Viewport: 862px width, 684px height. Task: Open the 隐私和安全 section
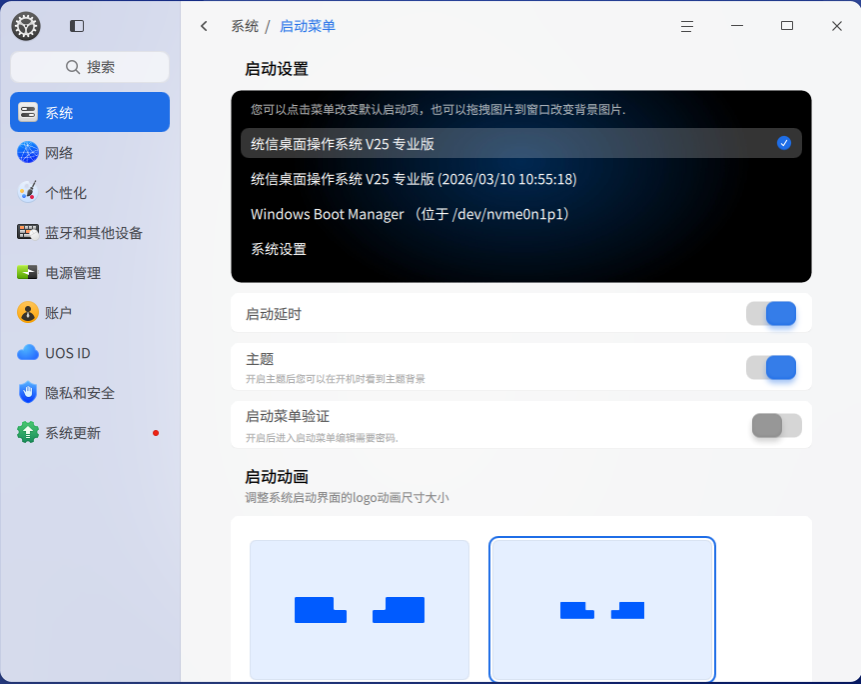[90, 393]
